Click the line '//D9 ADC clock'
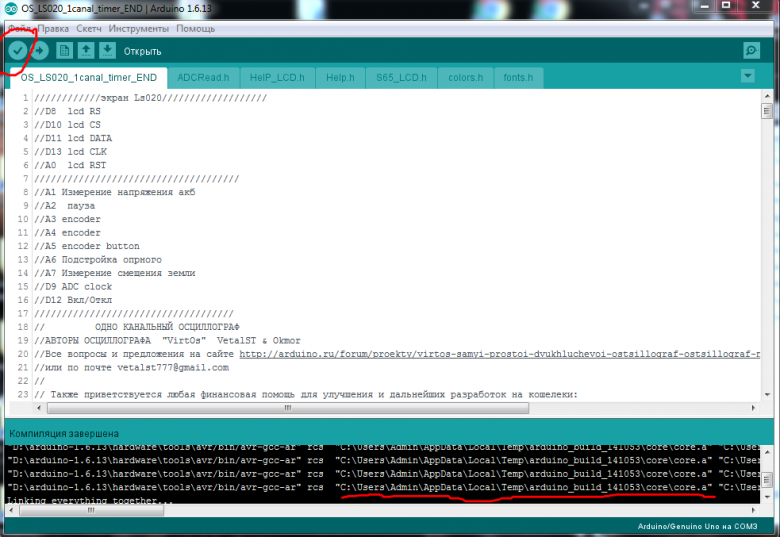The width and height of the screenshot is (780, 537). [73, 286]
